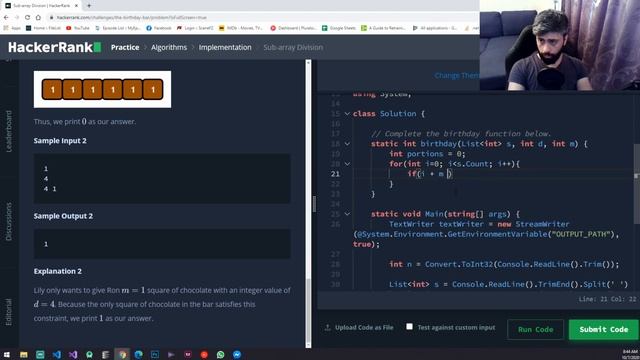Click the 'static void Main' line
Viewport: 640px width, 360px height.
[x=445, y=214]
